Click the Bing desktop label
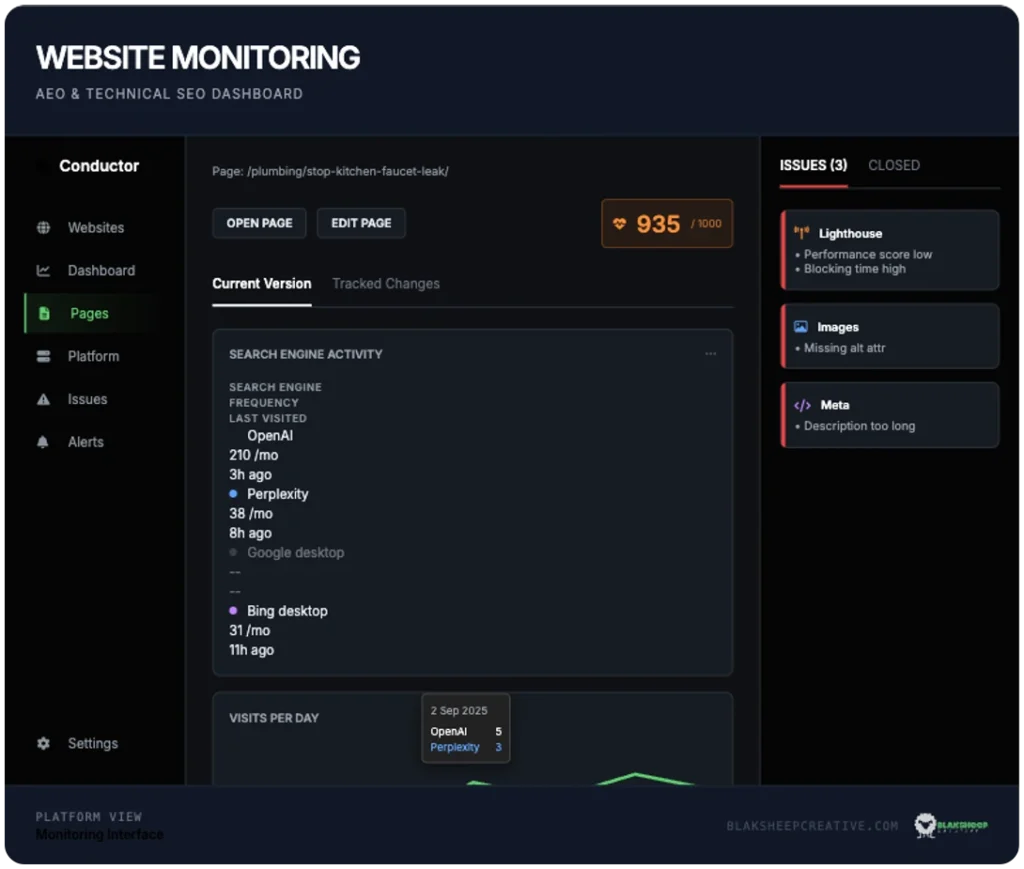The height and width of the screenshot is (869, 1024). click(287, 611)
